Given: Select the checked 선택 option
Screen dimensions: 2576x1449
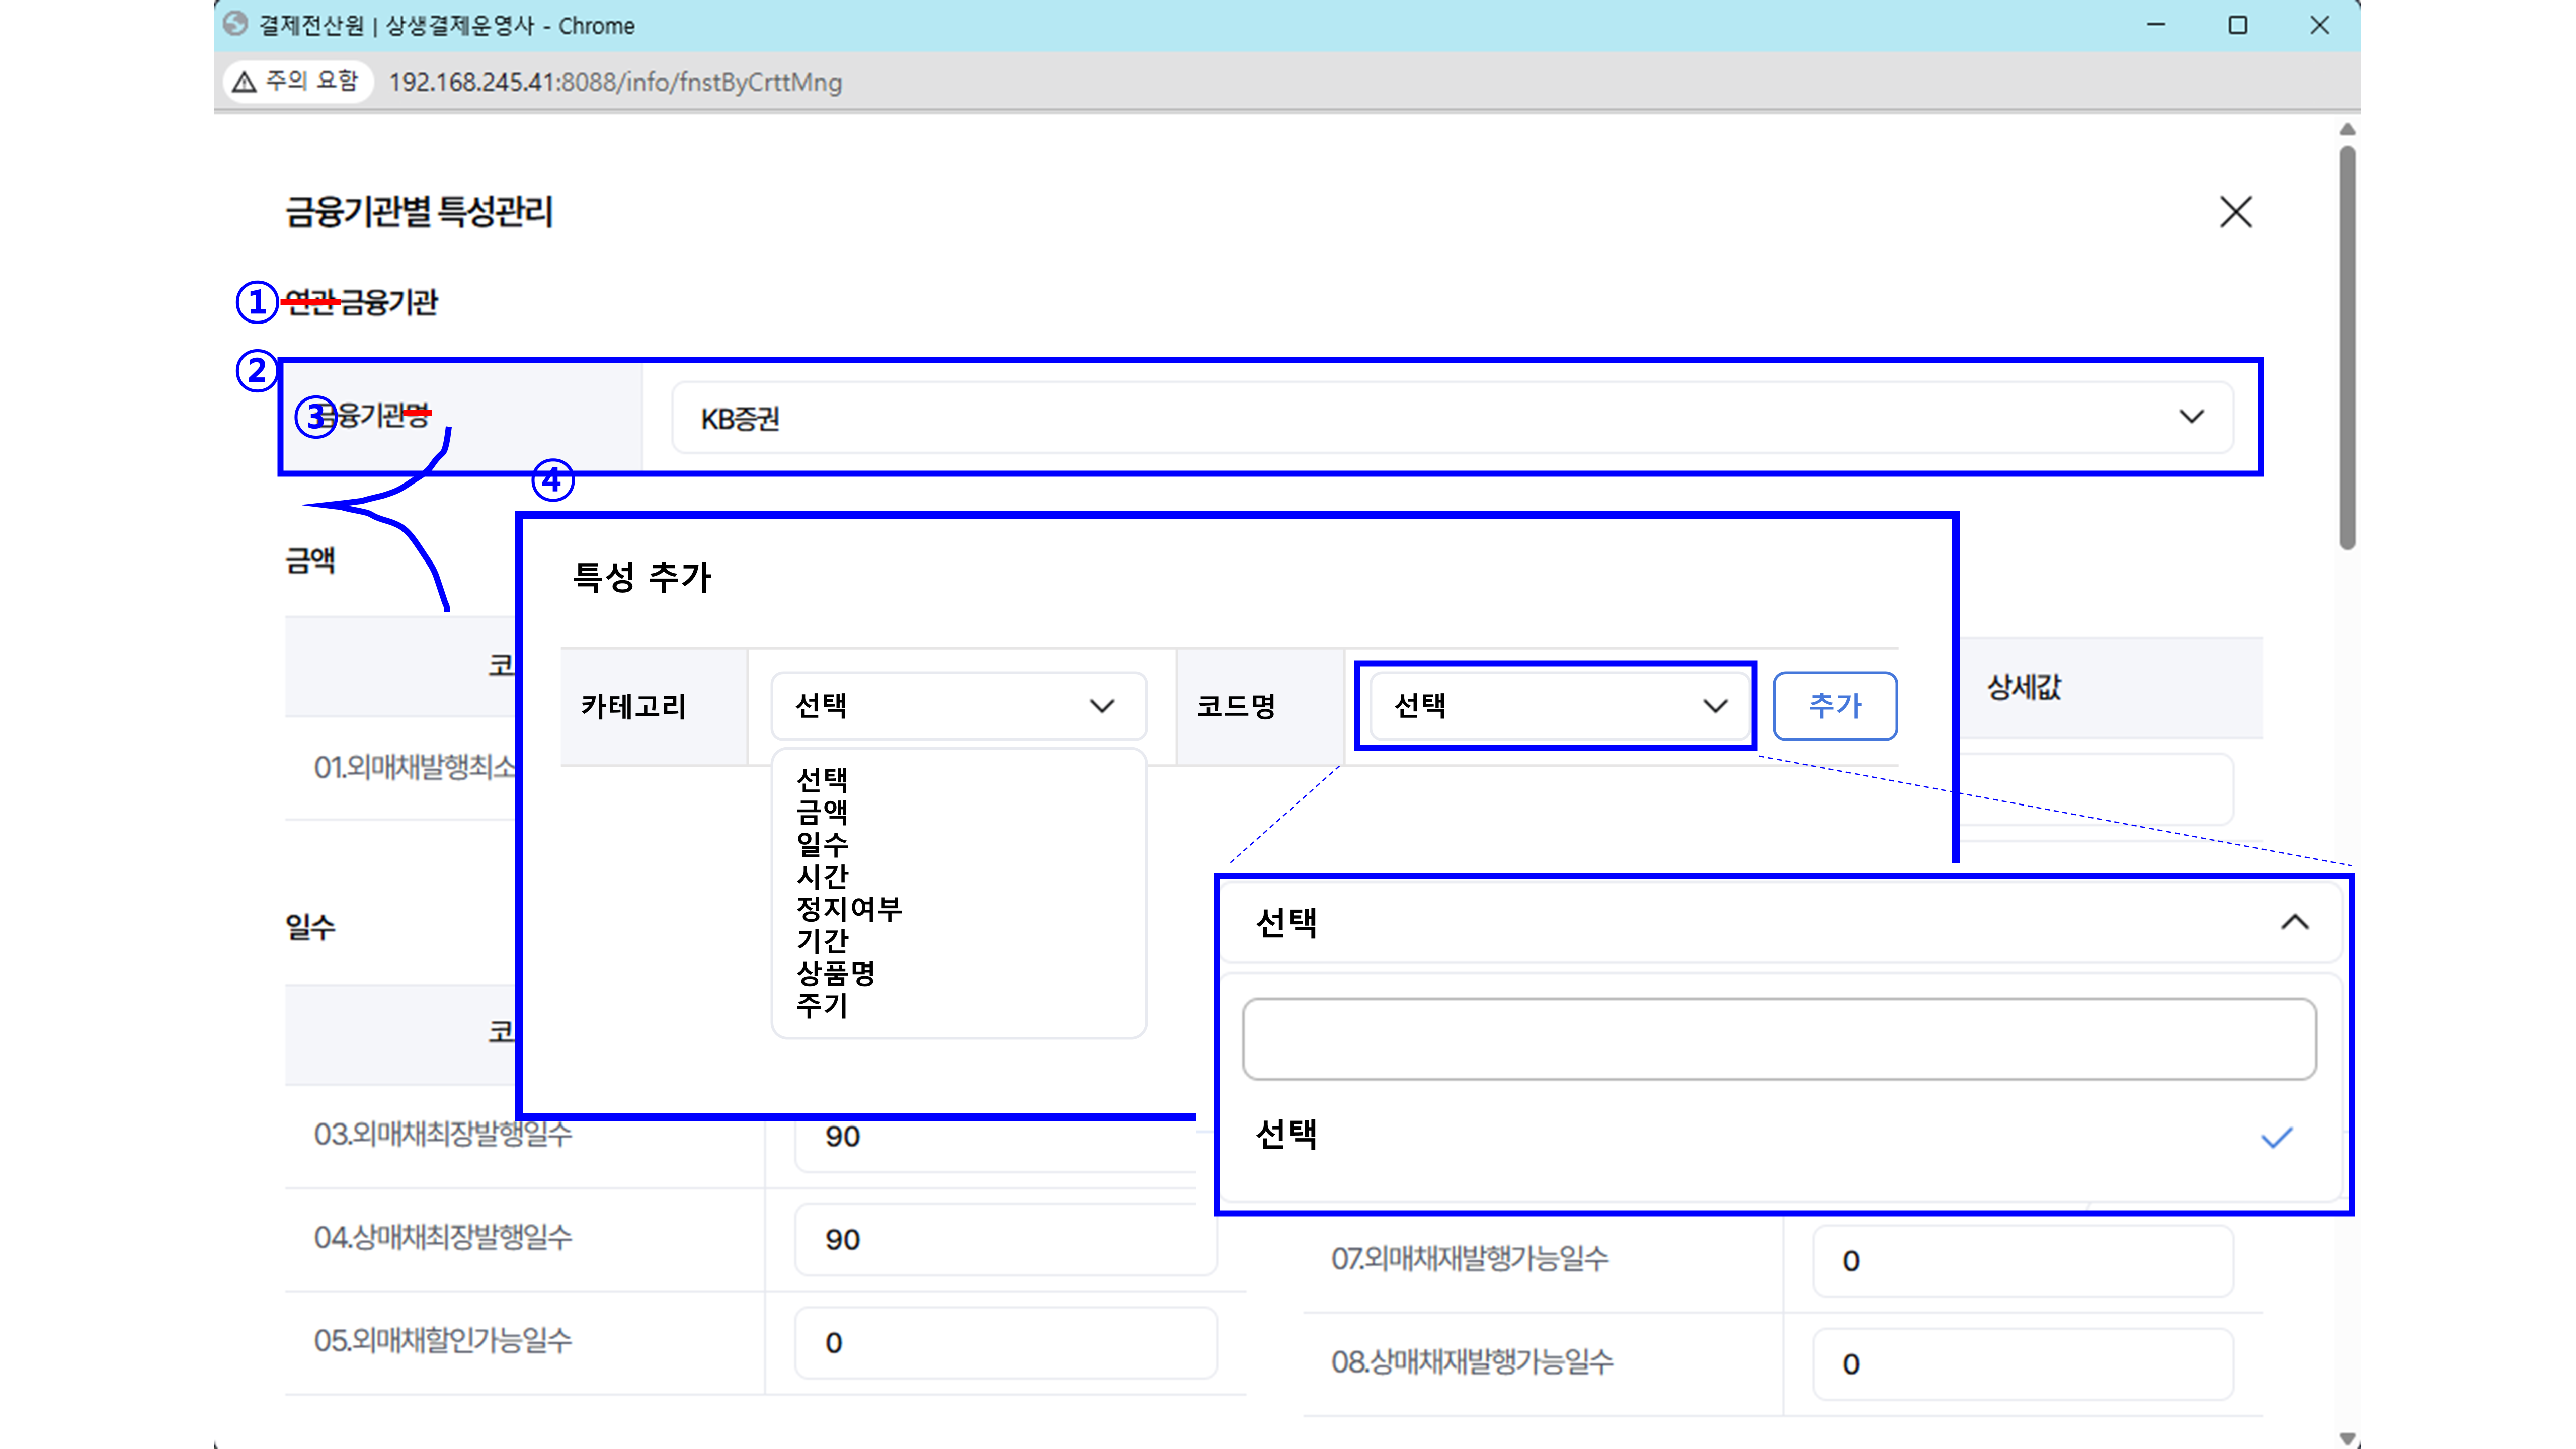Looking at the screenshot, I should [x=1779, y=1136].
